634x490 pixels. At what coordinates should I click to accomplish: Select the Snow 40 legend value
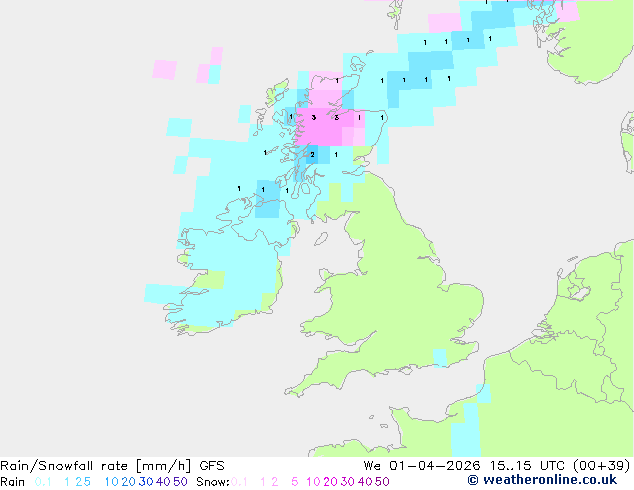[365, 482]
